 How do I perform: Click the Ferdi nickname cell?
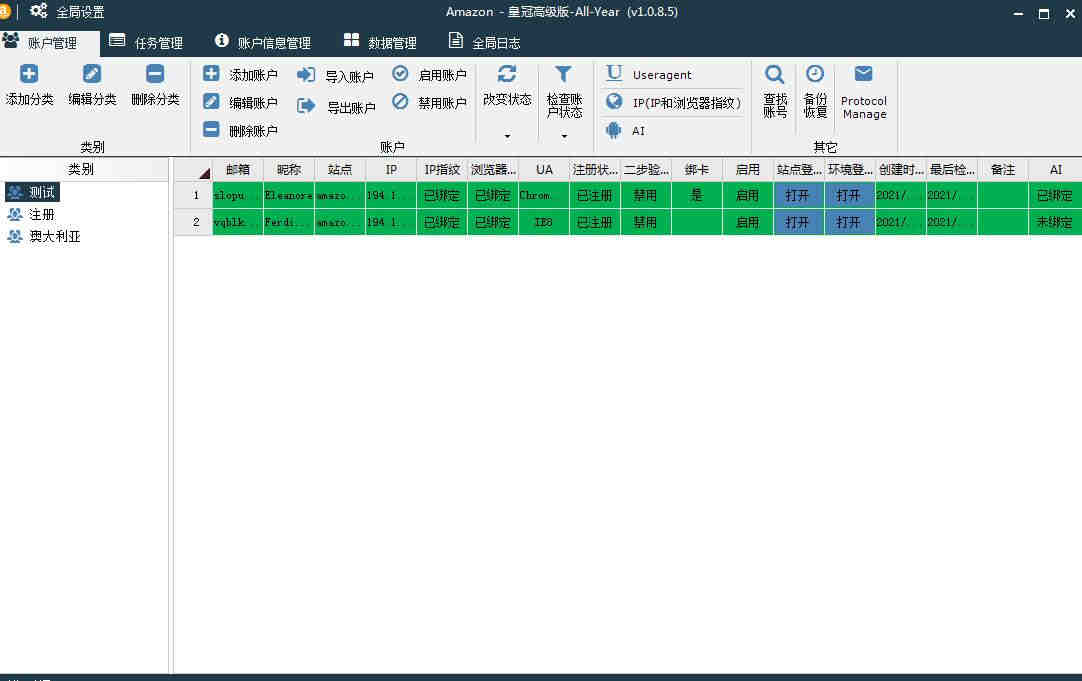coord(288,222)
